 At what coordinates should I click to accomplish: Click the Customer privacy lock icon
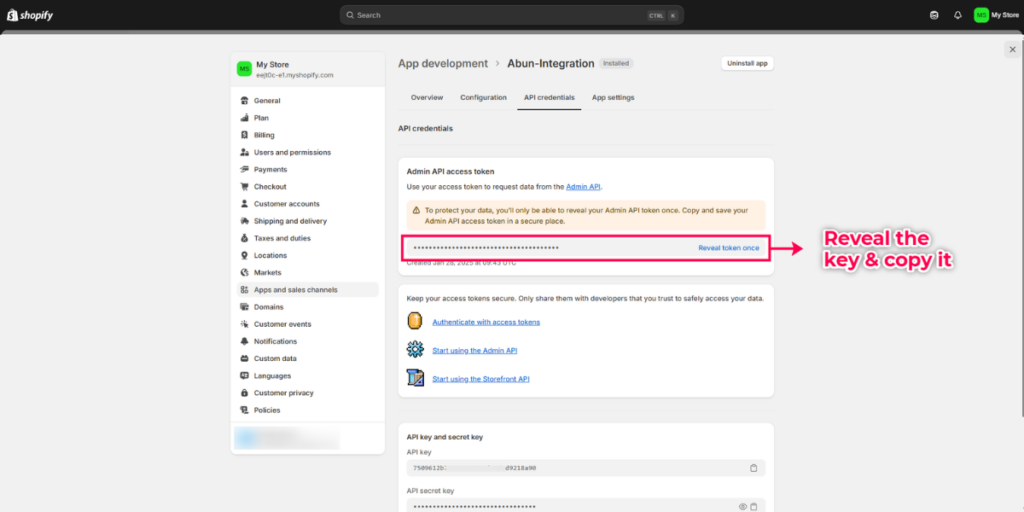tap(244, 393)
